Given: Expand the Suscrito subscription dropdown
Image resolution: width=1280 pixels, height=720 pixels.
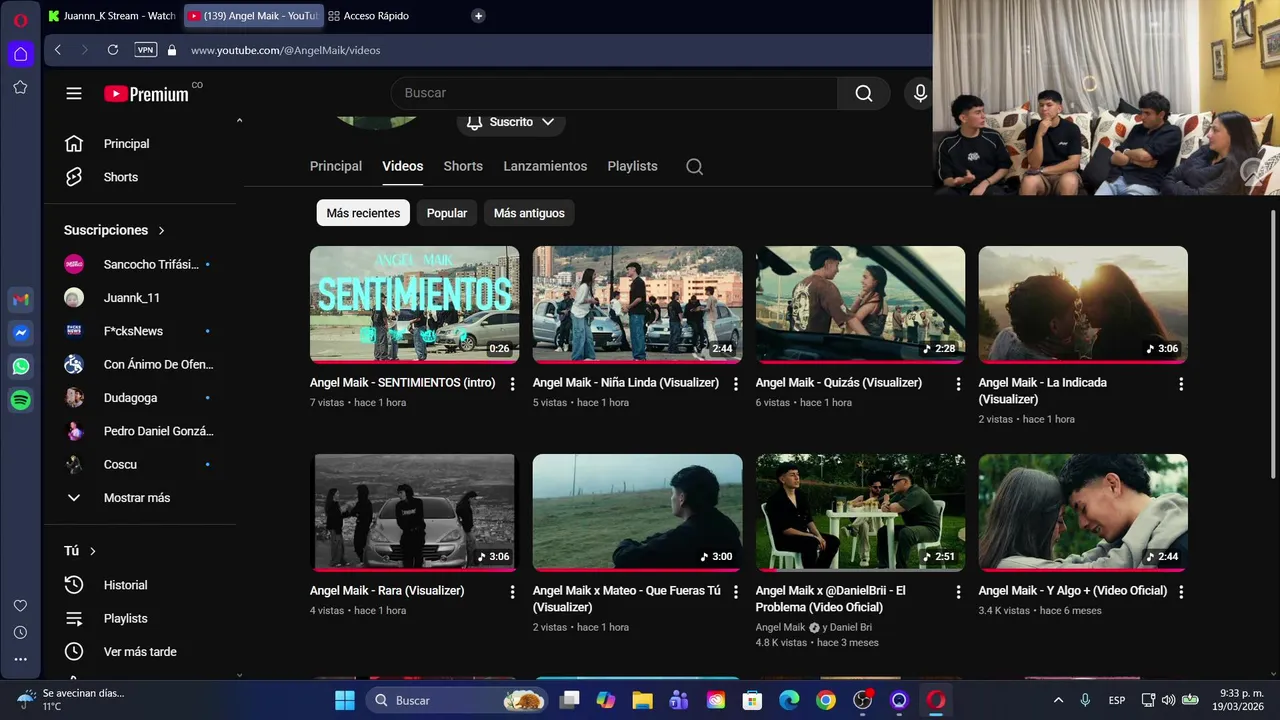Looking at the screenshot, I should click(511, 122).
